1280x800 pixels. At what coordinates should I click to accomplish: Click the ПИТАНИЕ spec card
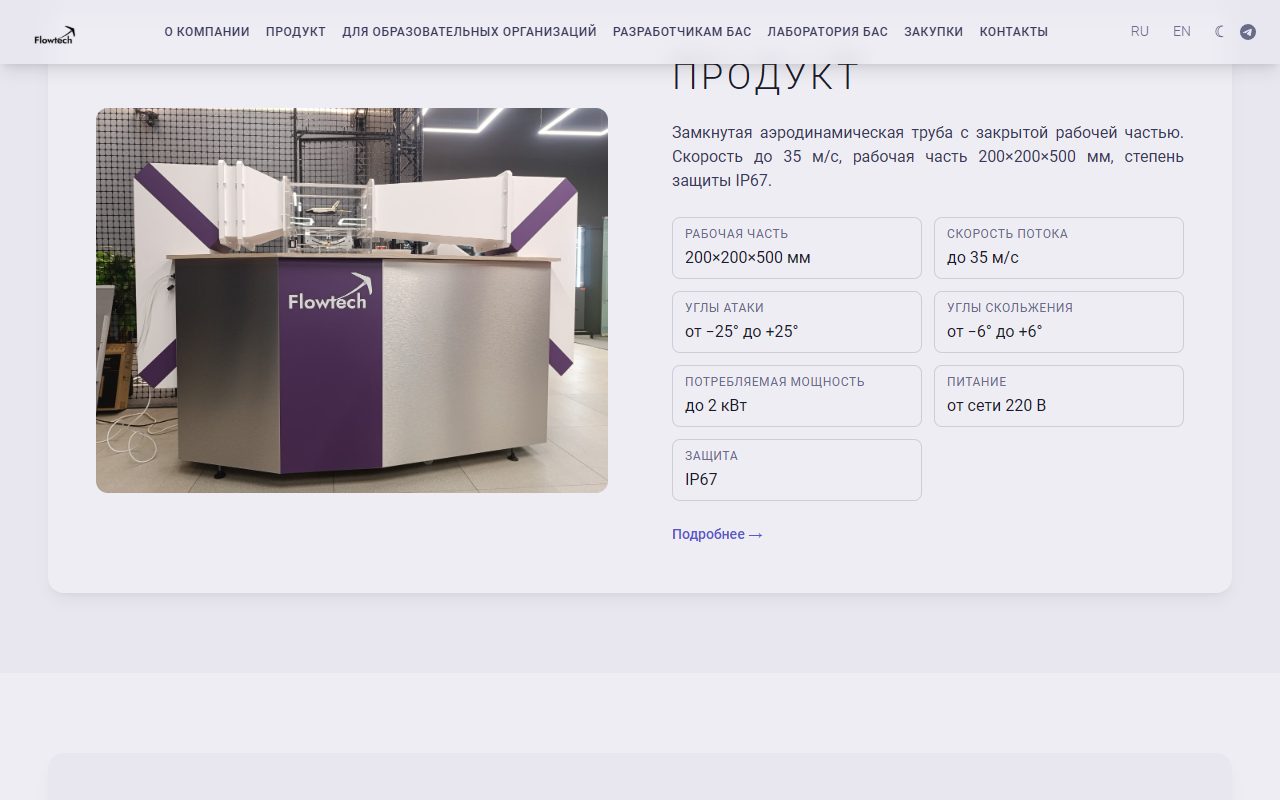pyautogui.click(x=1059, y=396)
